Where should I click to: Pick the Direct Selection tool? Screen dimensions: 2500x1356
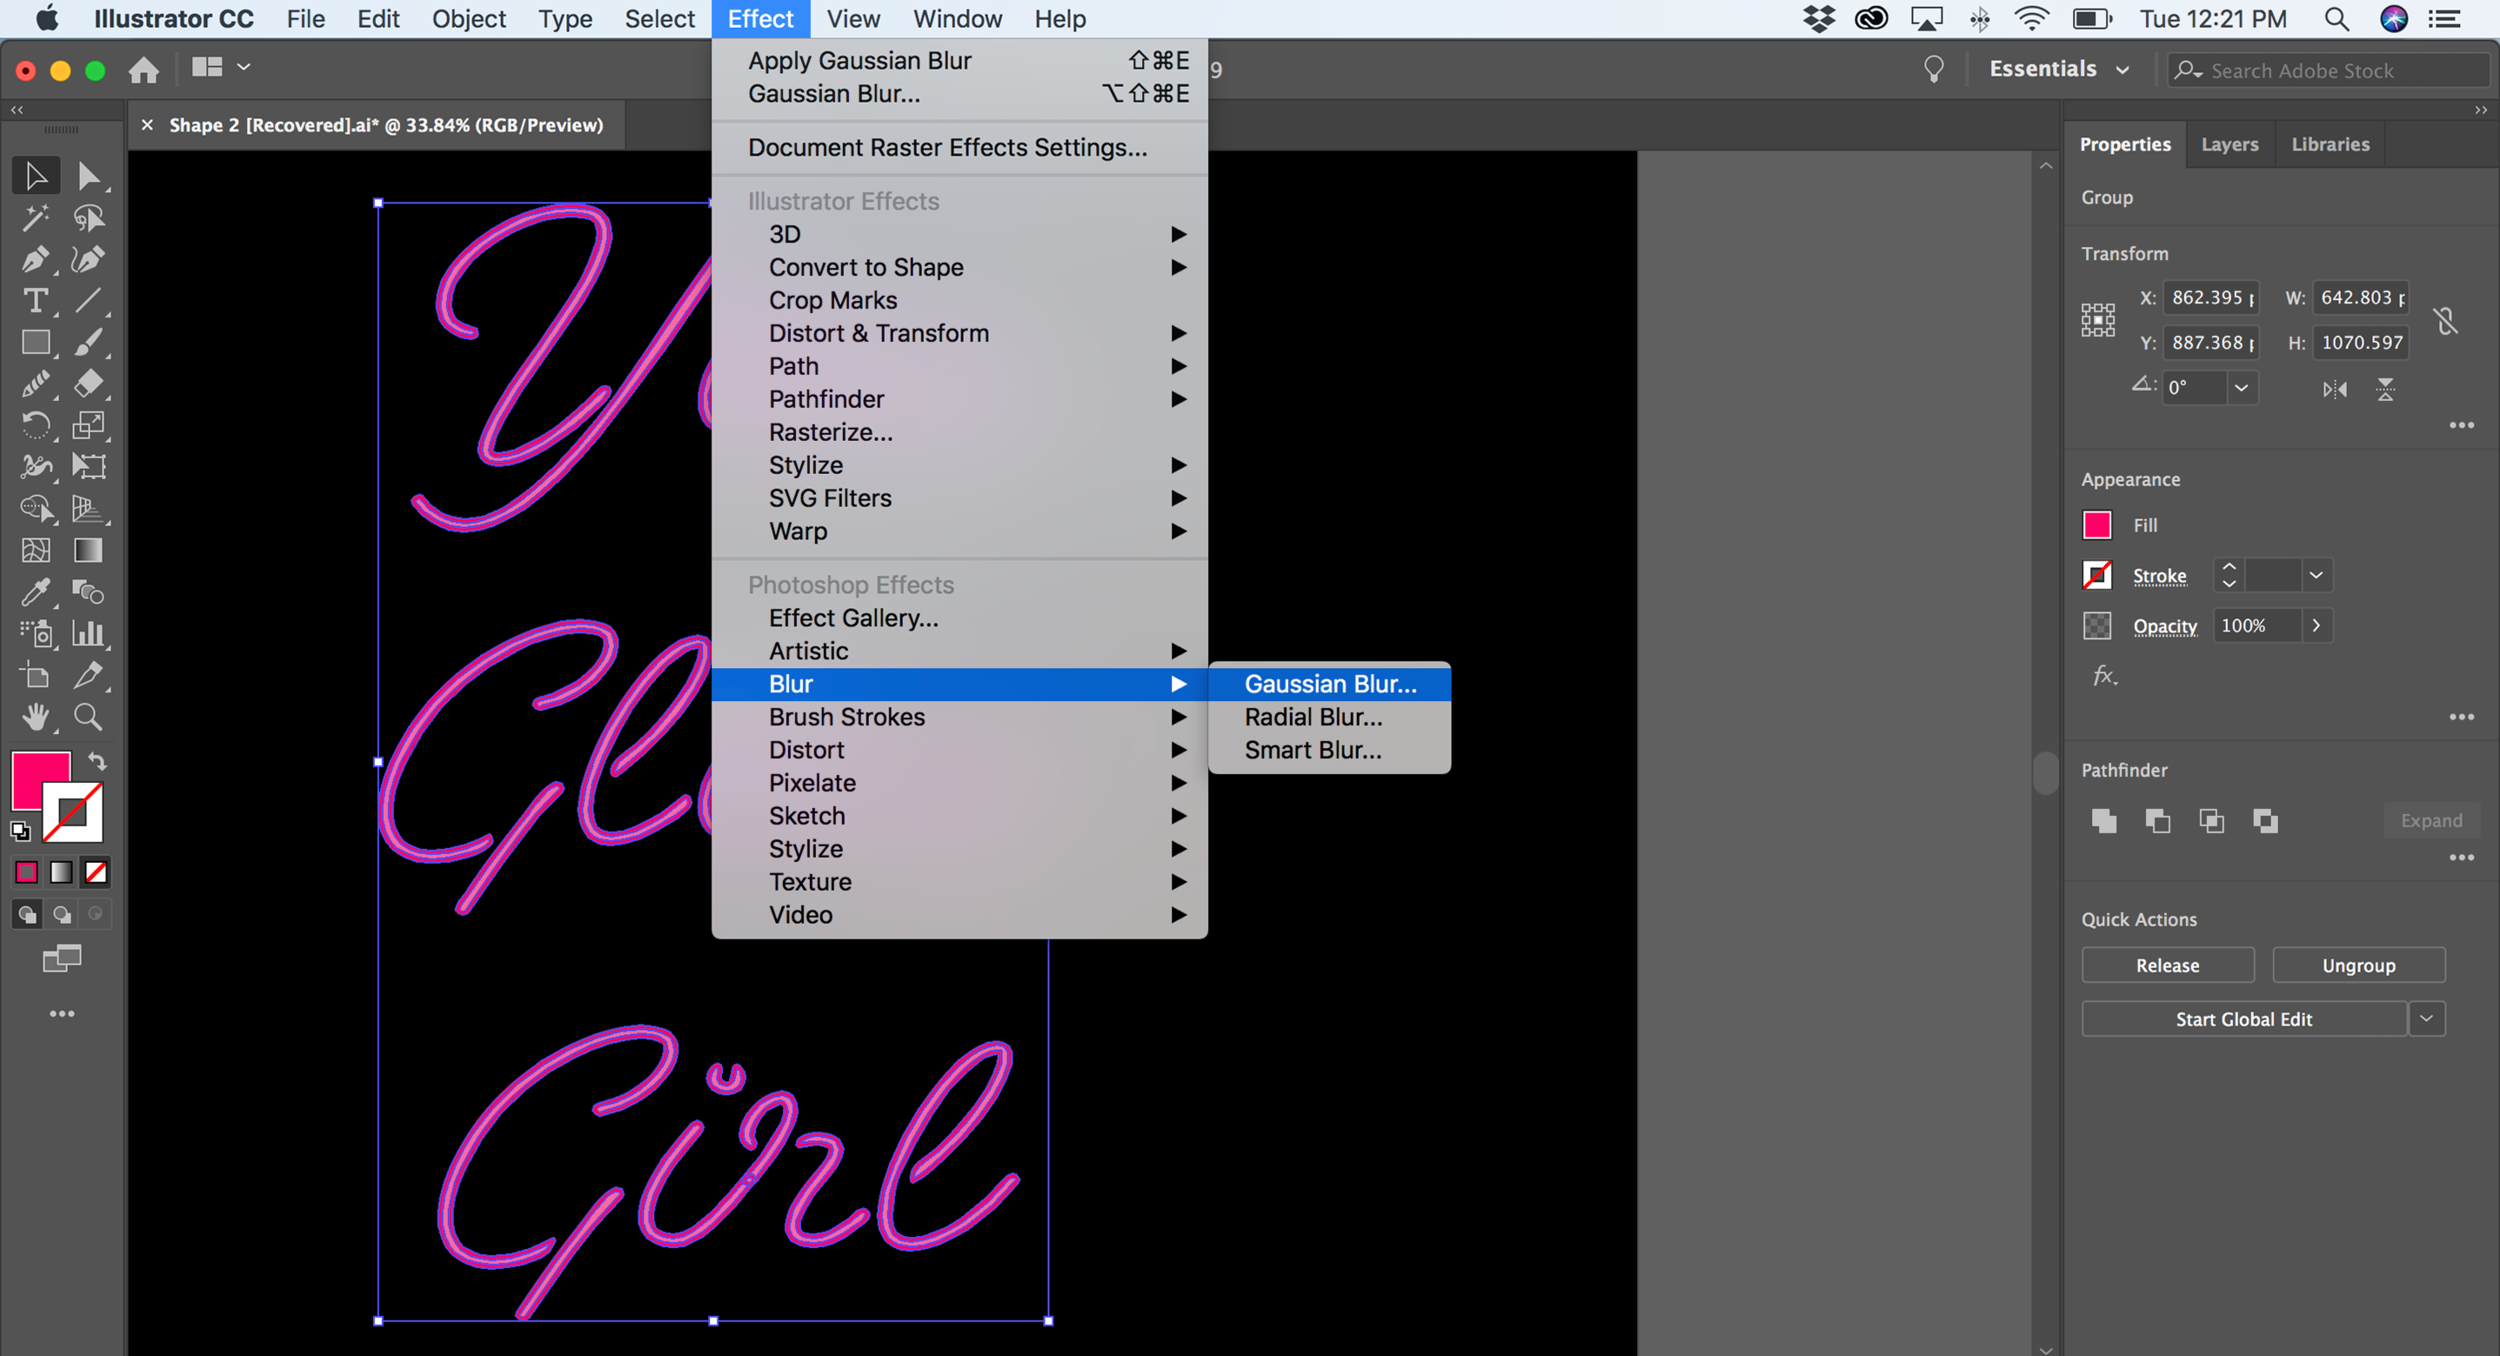click(88, 176)
